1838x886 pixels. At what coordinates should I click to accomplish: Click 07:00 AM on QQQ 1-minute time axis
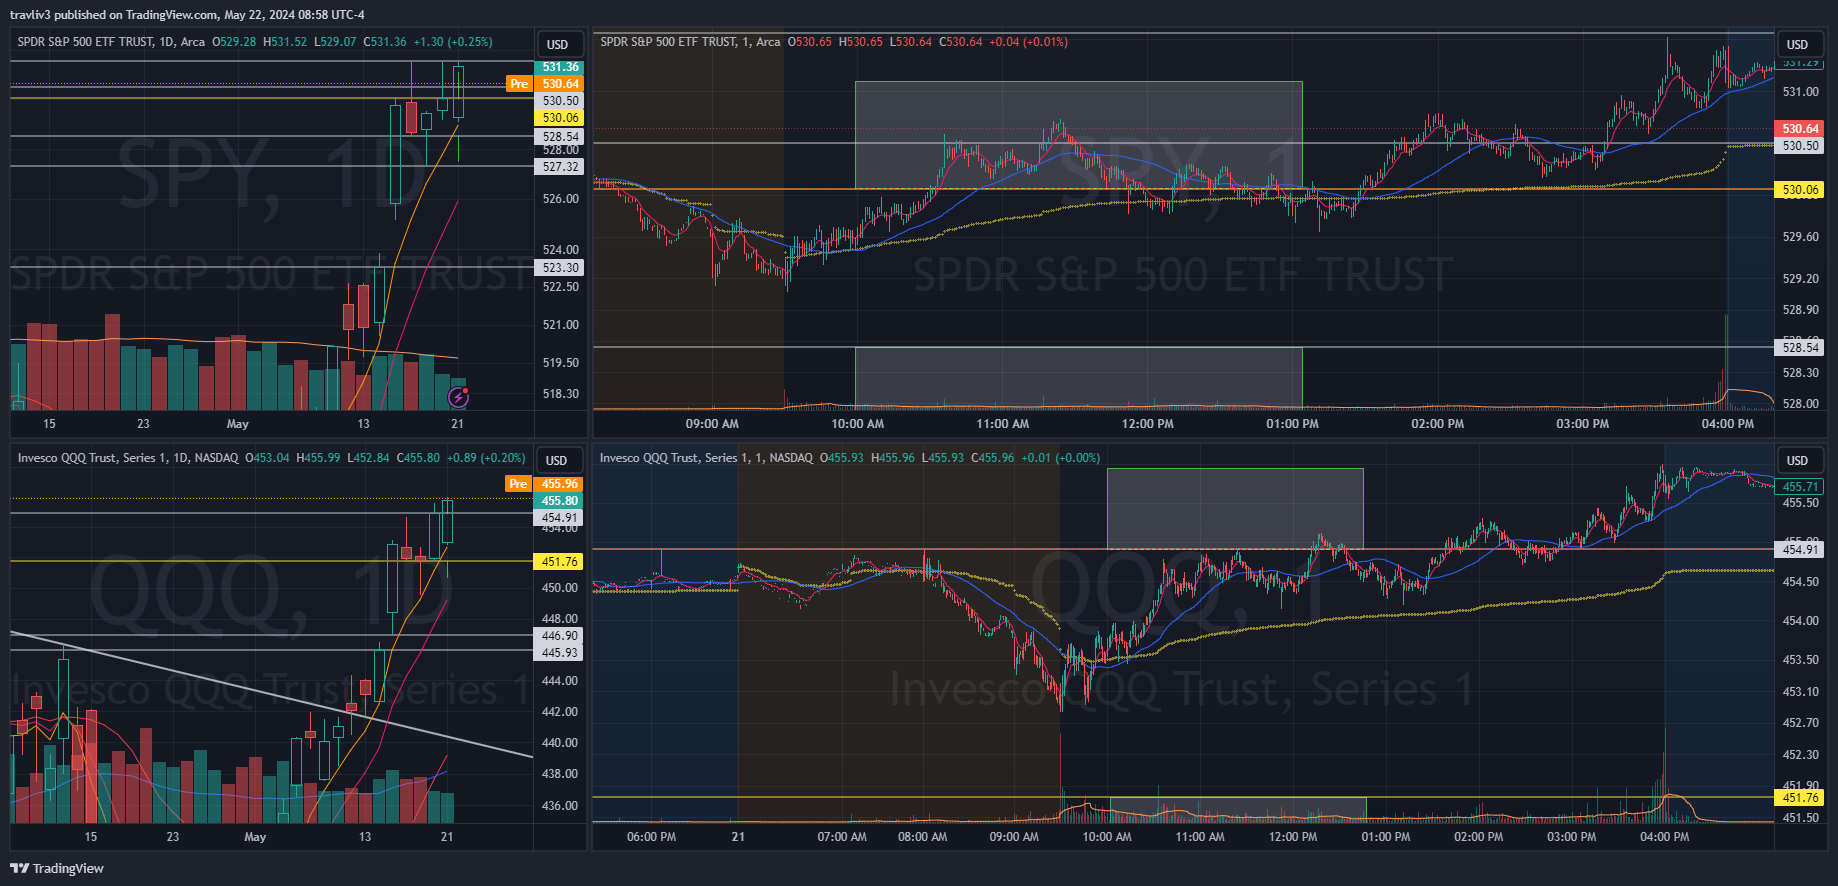point(842,837)
